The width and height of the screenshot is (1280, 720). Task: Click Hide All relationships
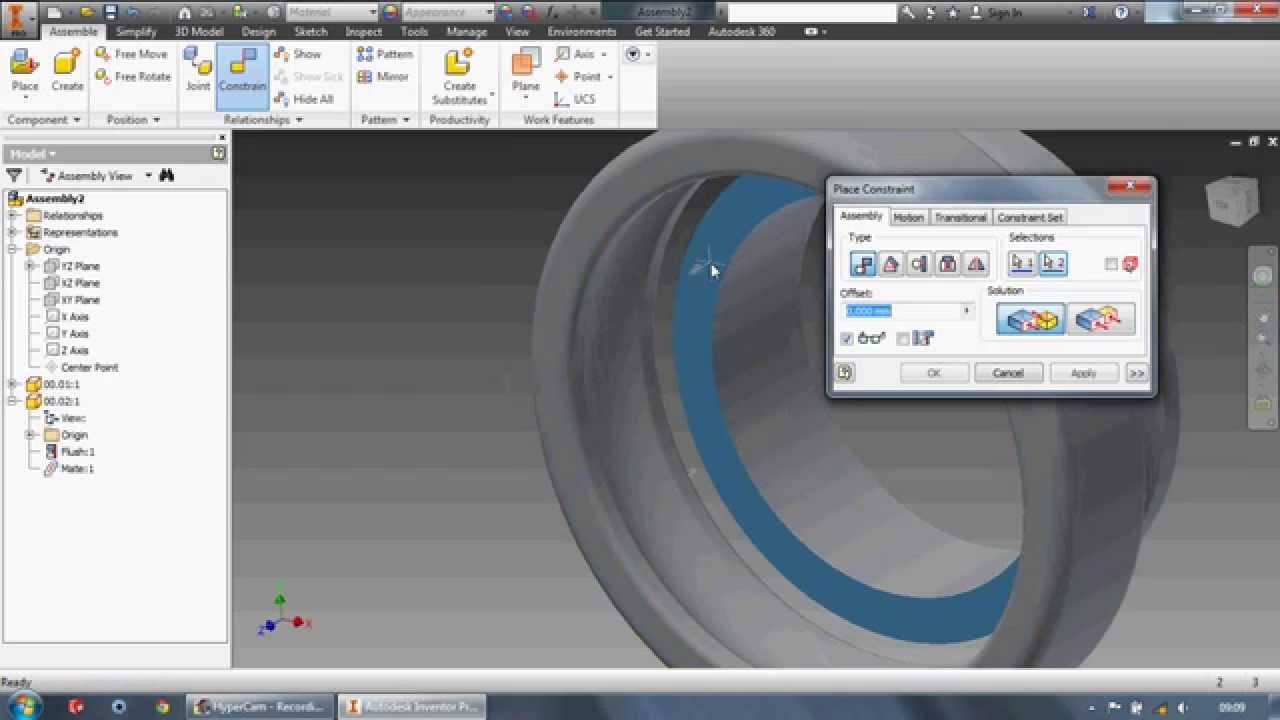pyautogui.click(x=303, y=99)
